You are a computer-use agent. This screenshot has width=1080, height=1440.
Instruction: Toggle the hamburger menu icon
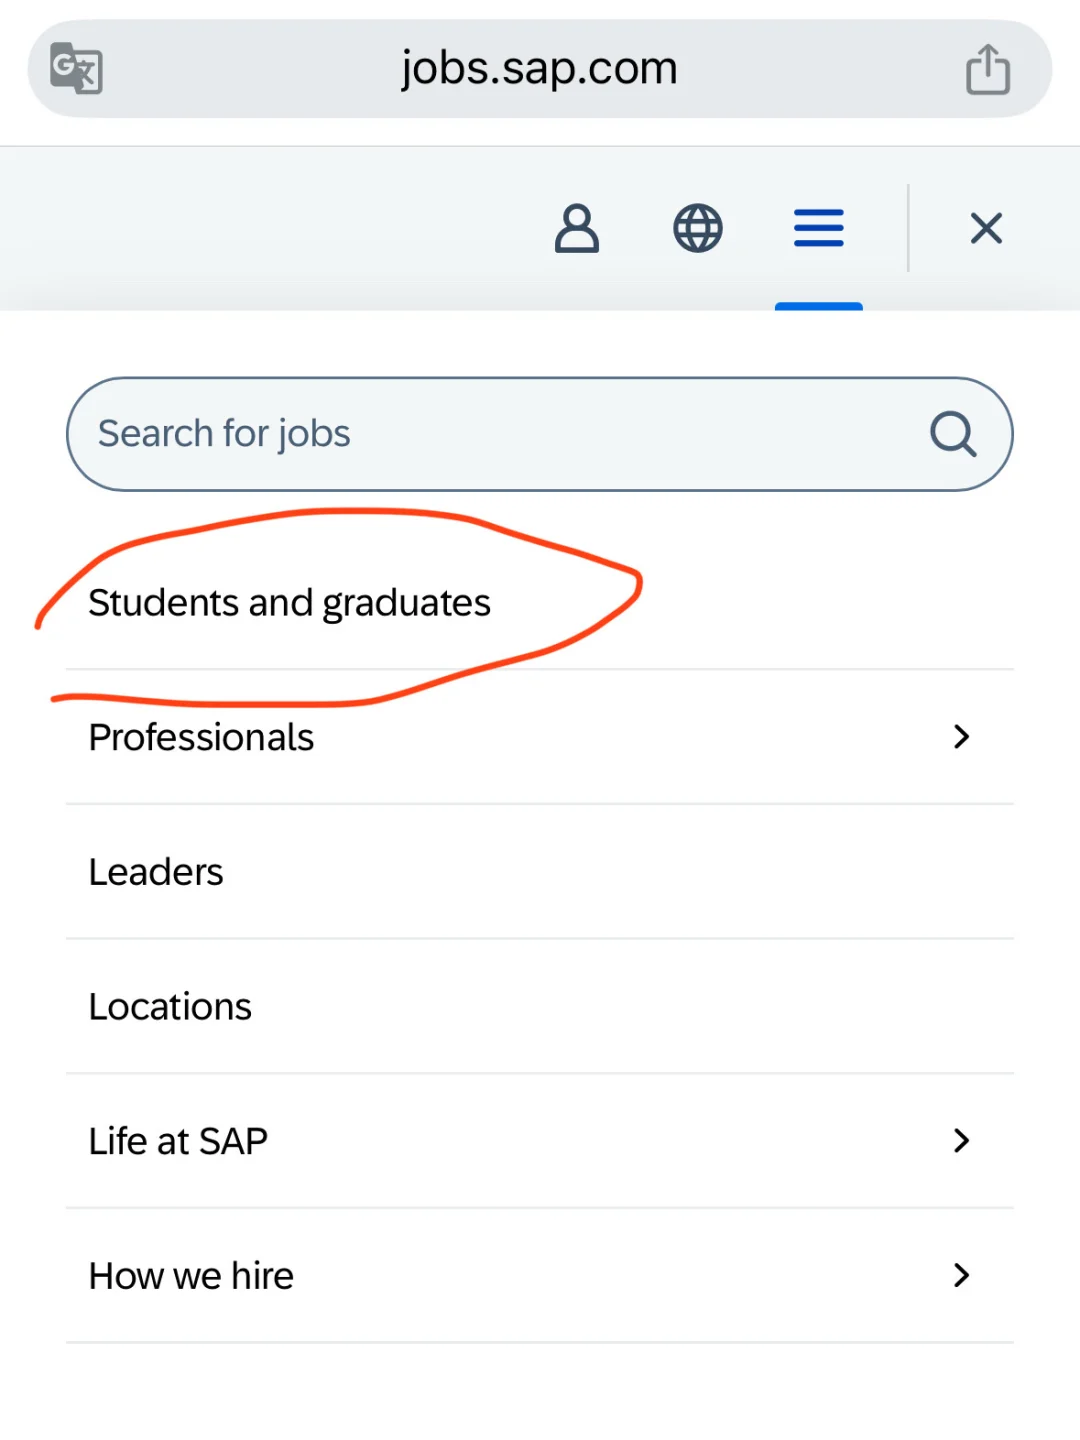click(819, 229)
